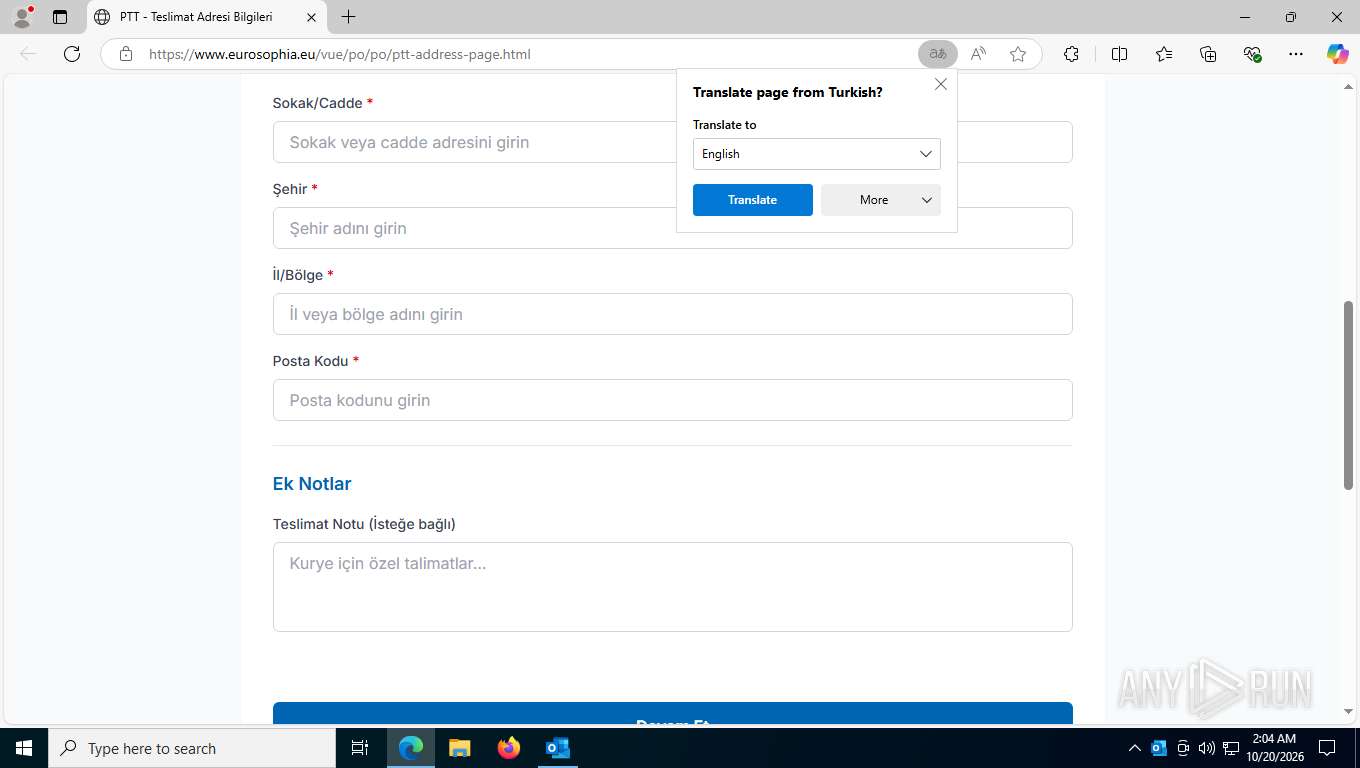Launch Firefox from taskbar
The width and height of the screenshot is (1360, 768).
(509, 748)
